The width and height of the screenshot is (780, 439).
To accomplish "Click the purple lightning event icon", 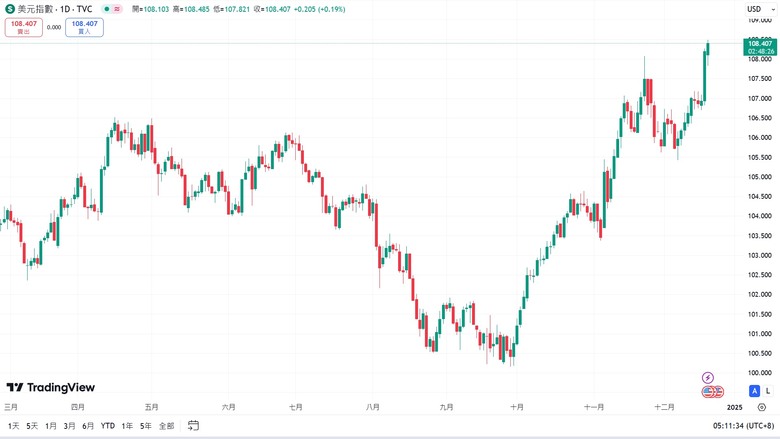I will 708,377.
